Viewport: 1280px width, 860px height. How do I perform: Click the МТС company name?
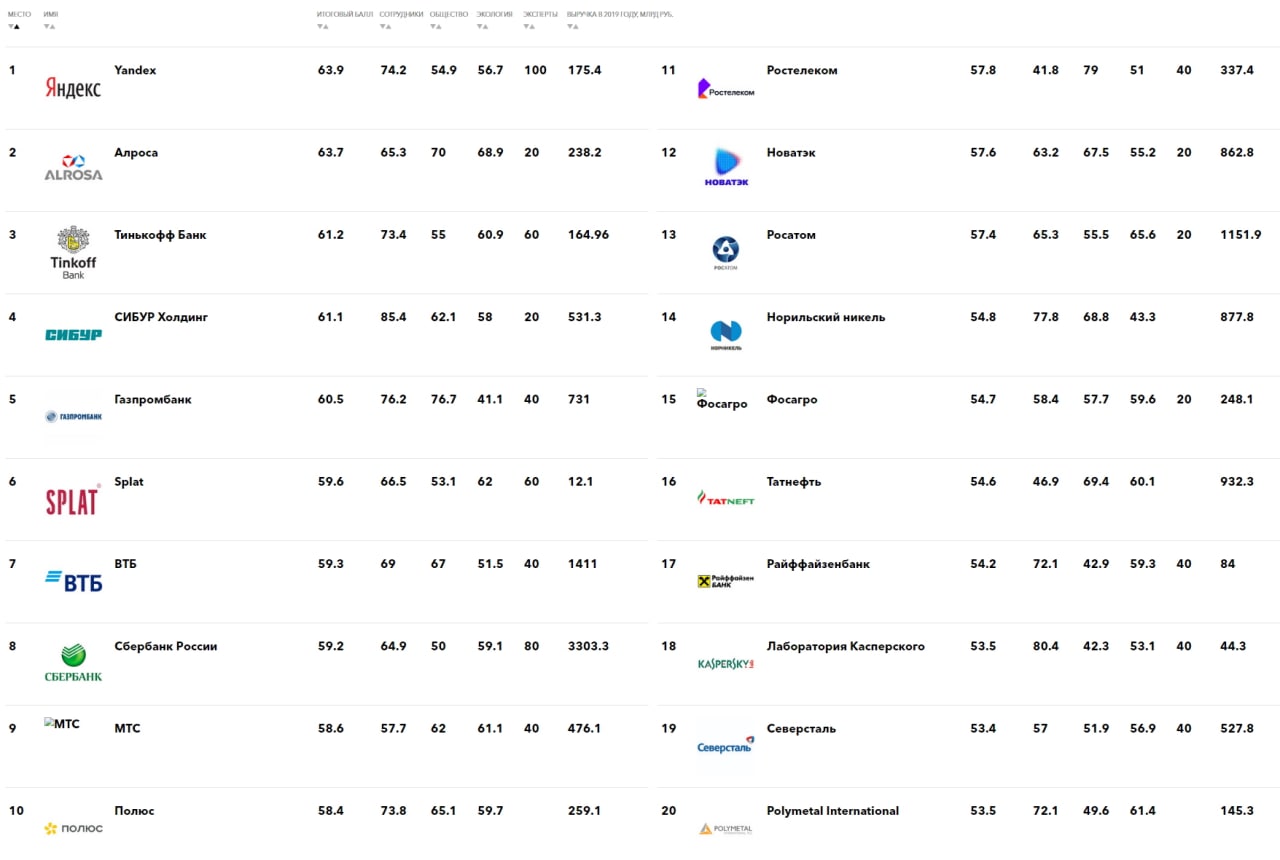127,728
